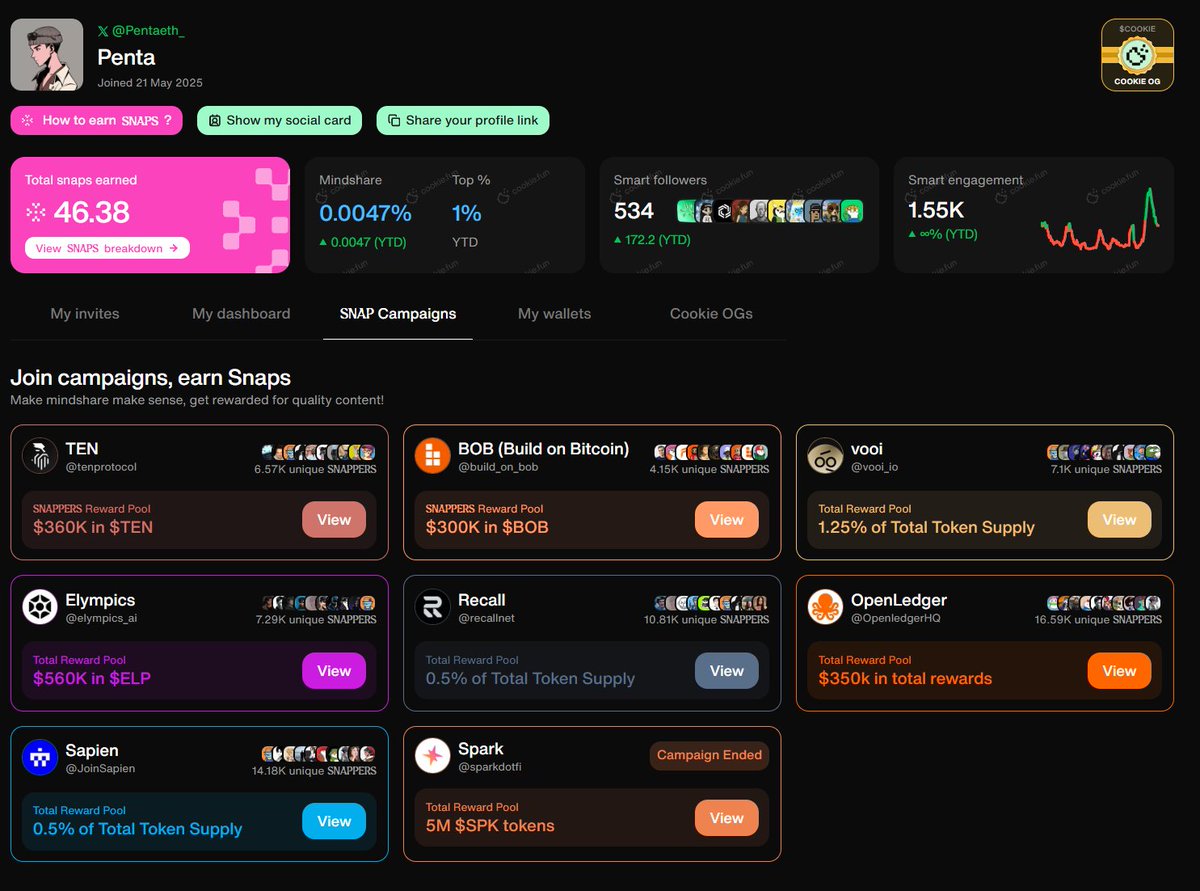1200x891 pixels.
Task: Click the @OpenledgerHQ handle
Action: point(895,618)
